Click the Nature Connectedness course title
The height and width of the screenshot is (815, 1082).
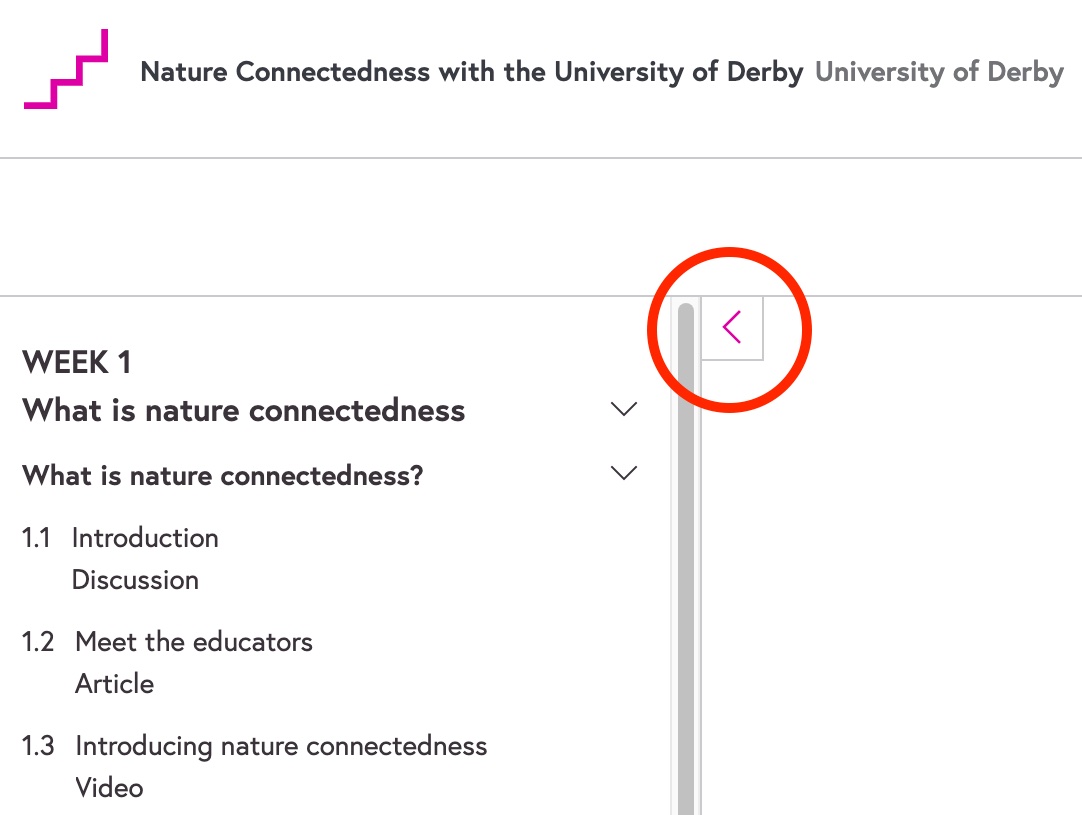point(471,73)
